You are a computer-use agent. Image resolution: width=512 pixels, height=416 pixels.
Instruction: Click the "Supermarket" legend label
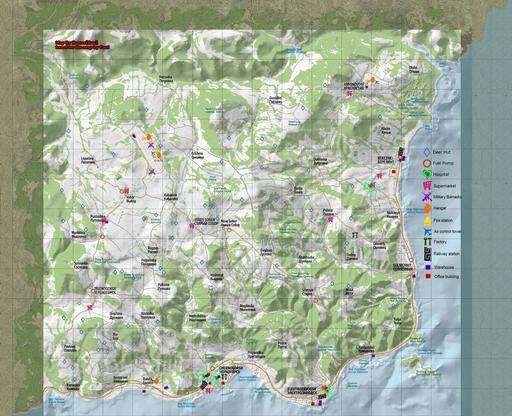point(445,186)
